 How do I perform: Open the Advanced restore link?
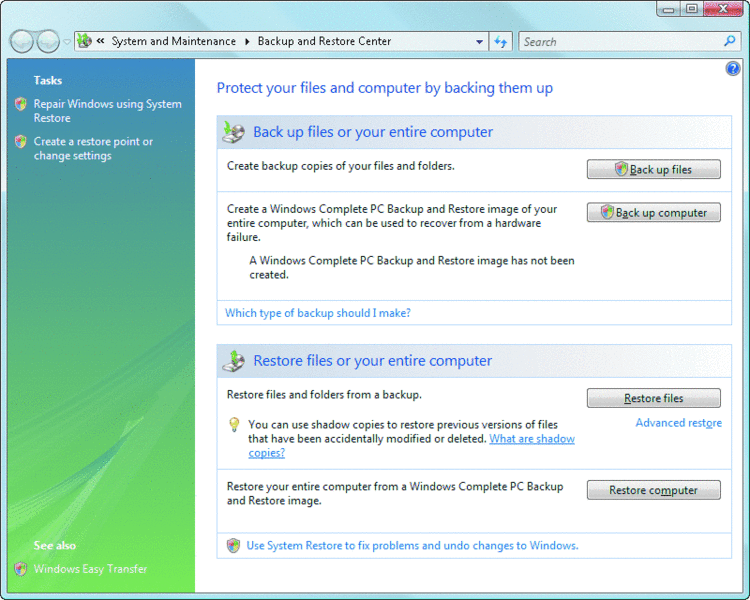[678, 423]
